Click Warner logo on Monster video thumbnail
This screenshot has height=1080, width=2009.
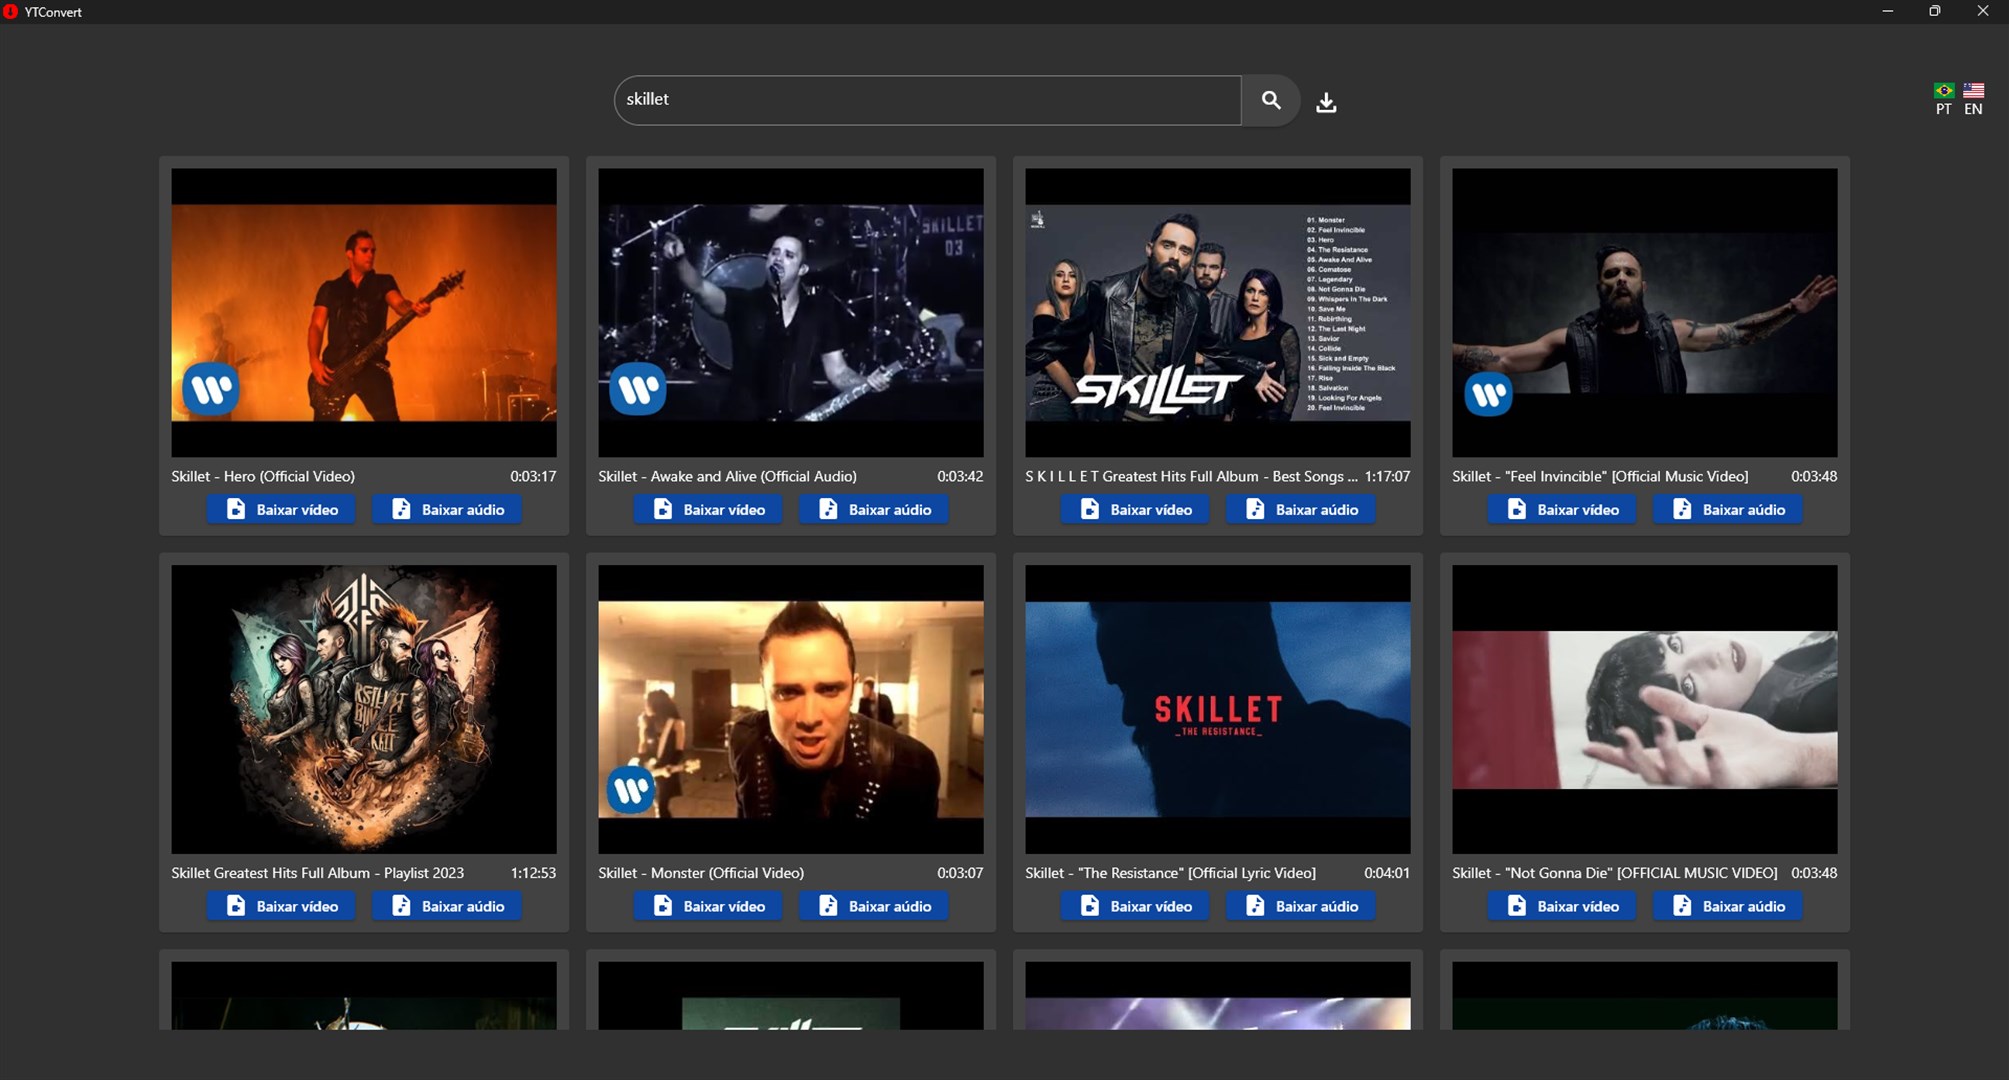[631, 790]
